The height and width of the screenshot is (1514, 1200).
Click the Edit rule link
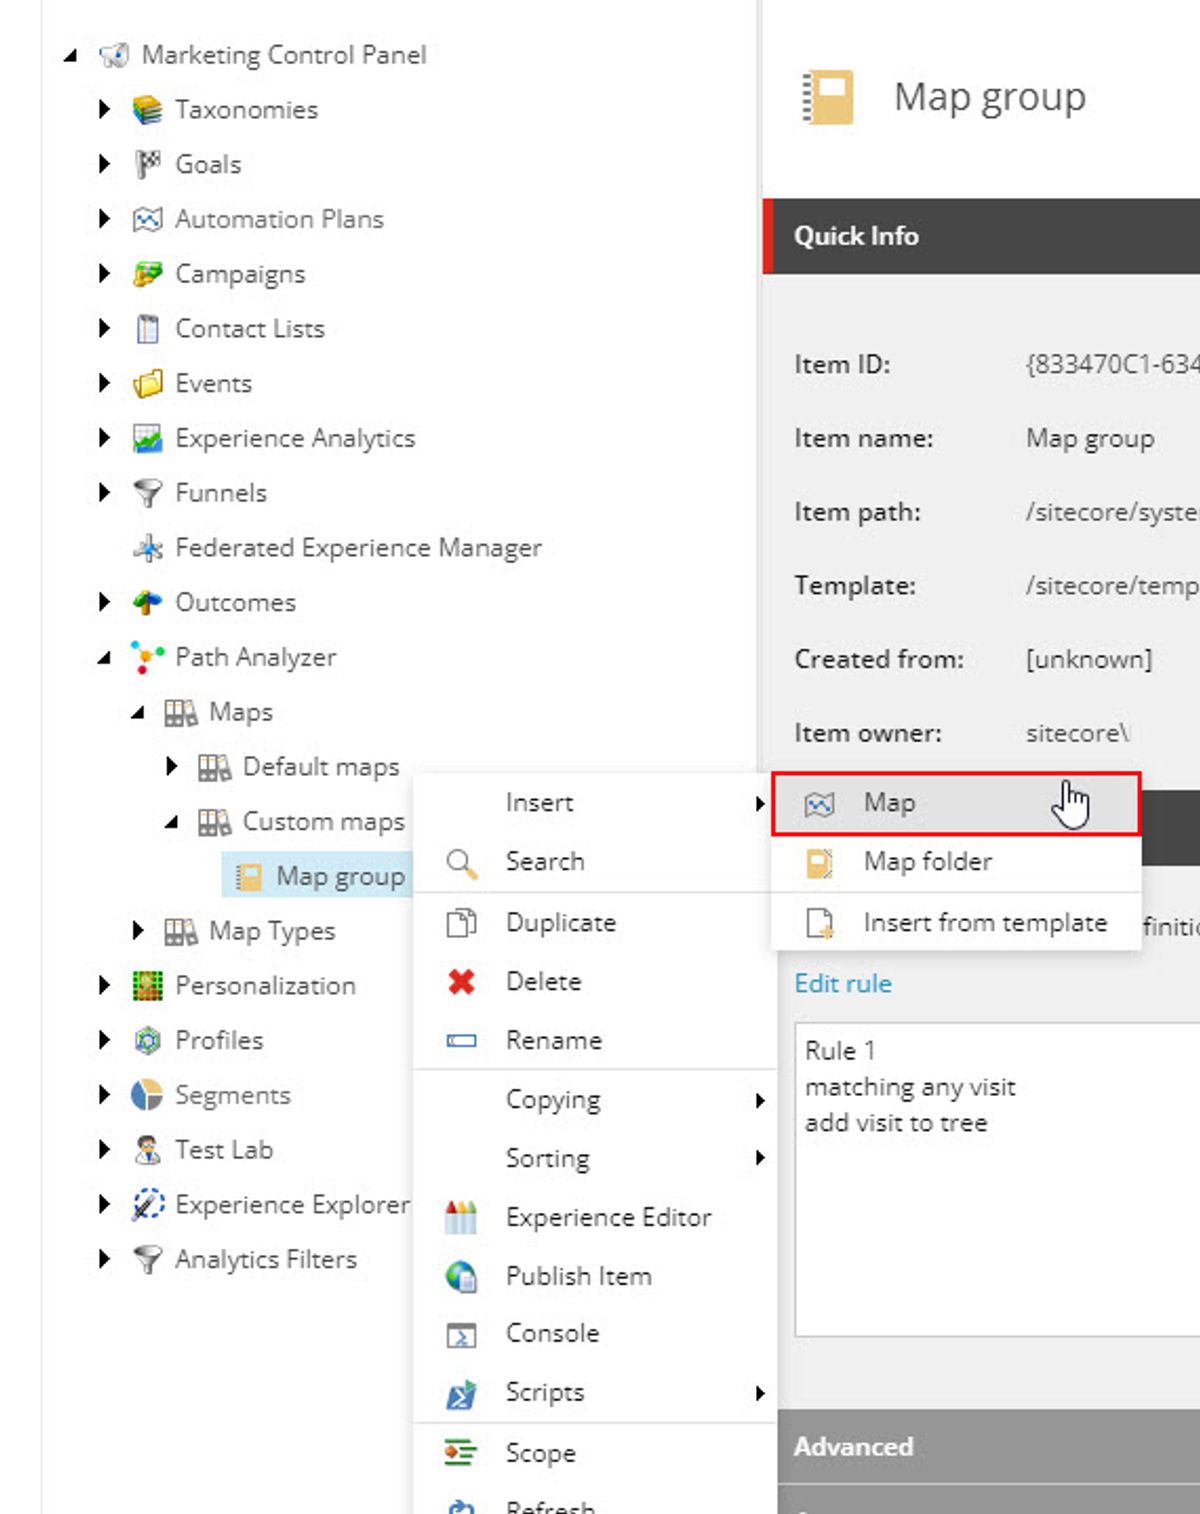[x=843, y=984]
